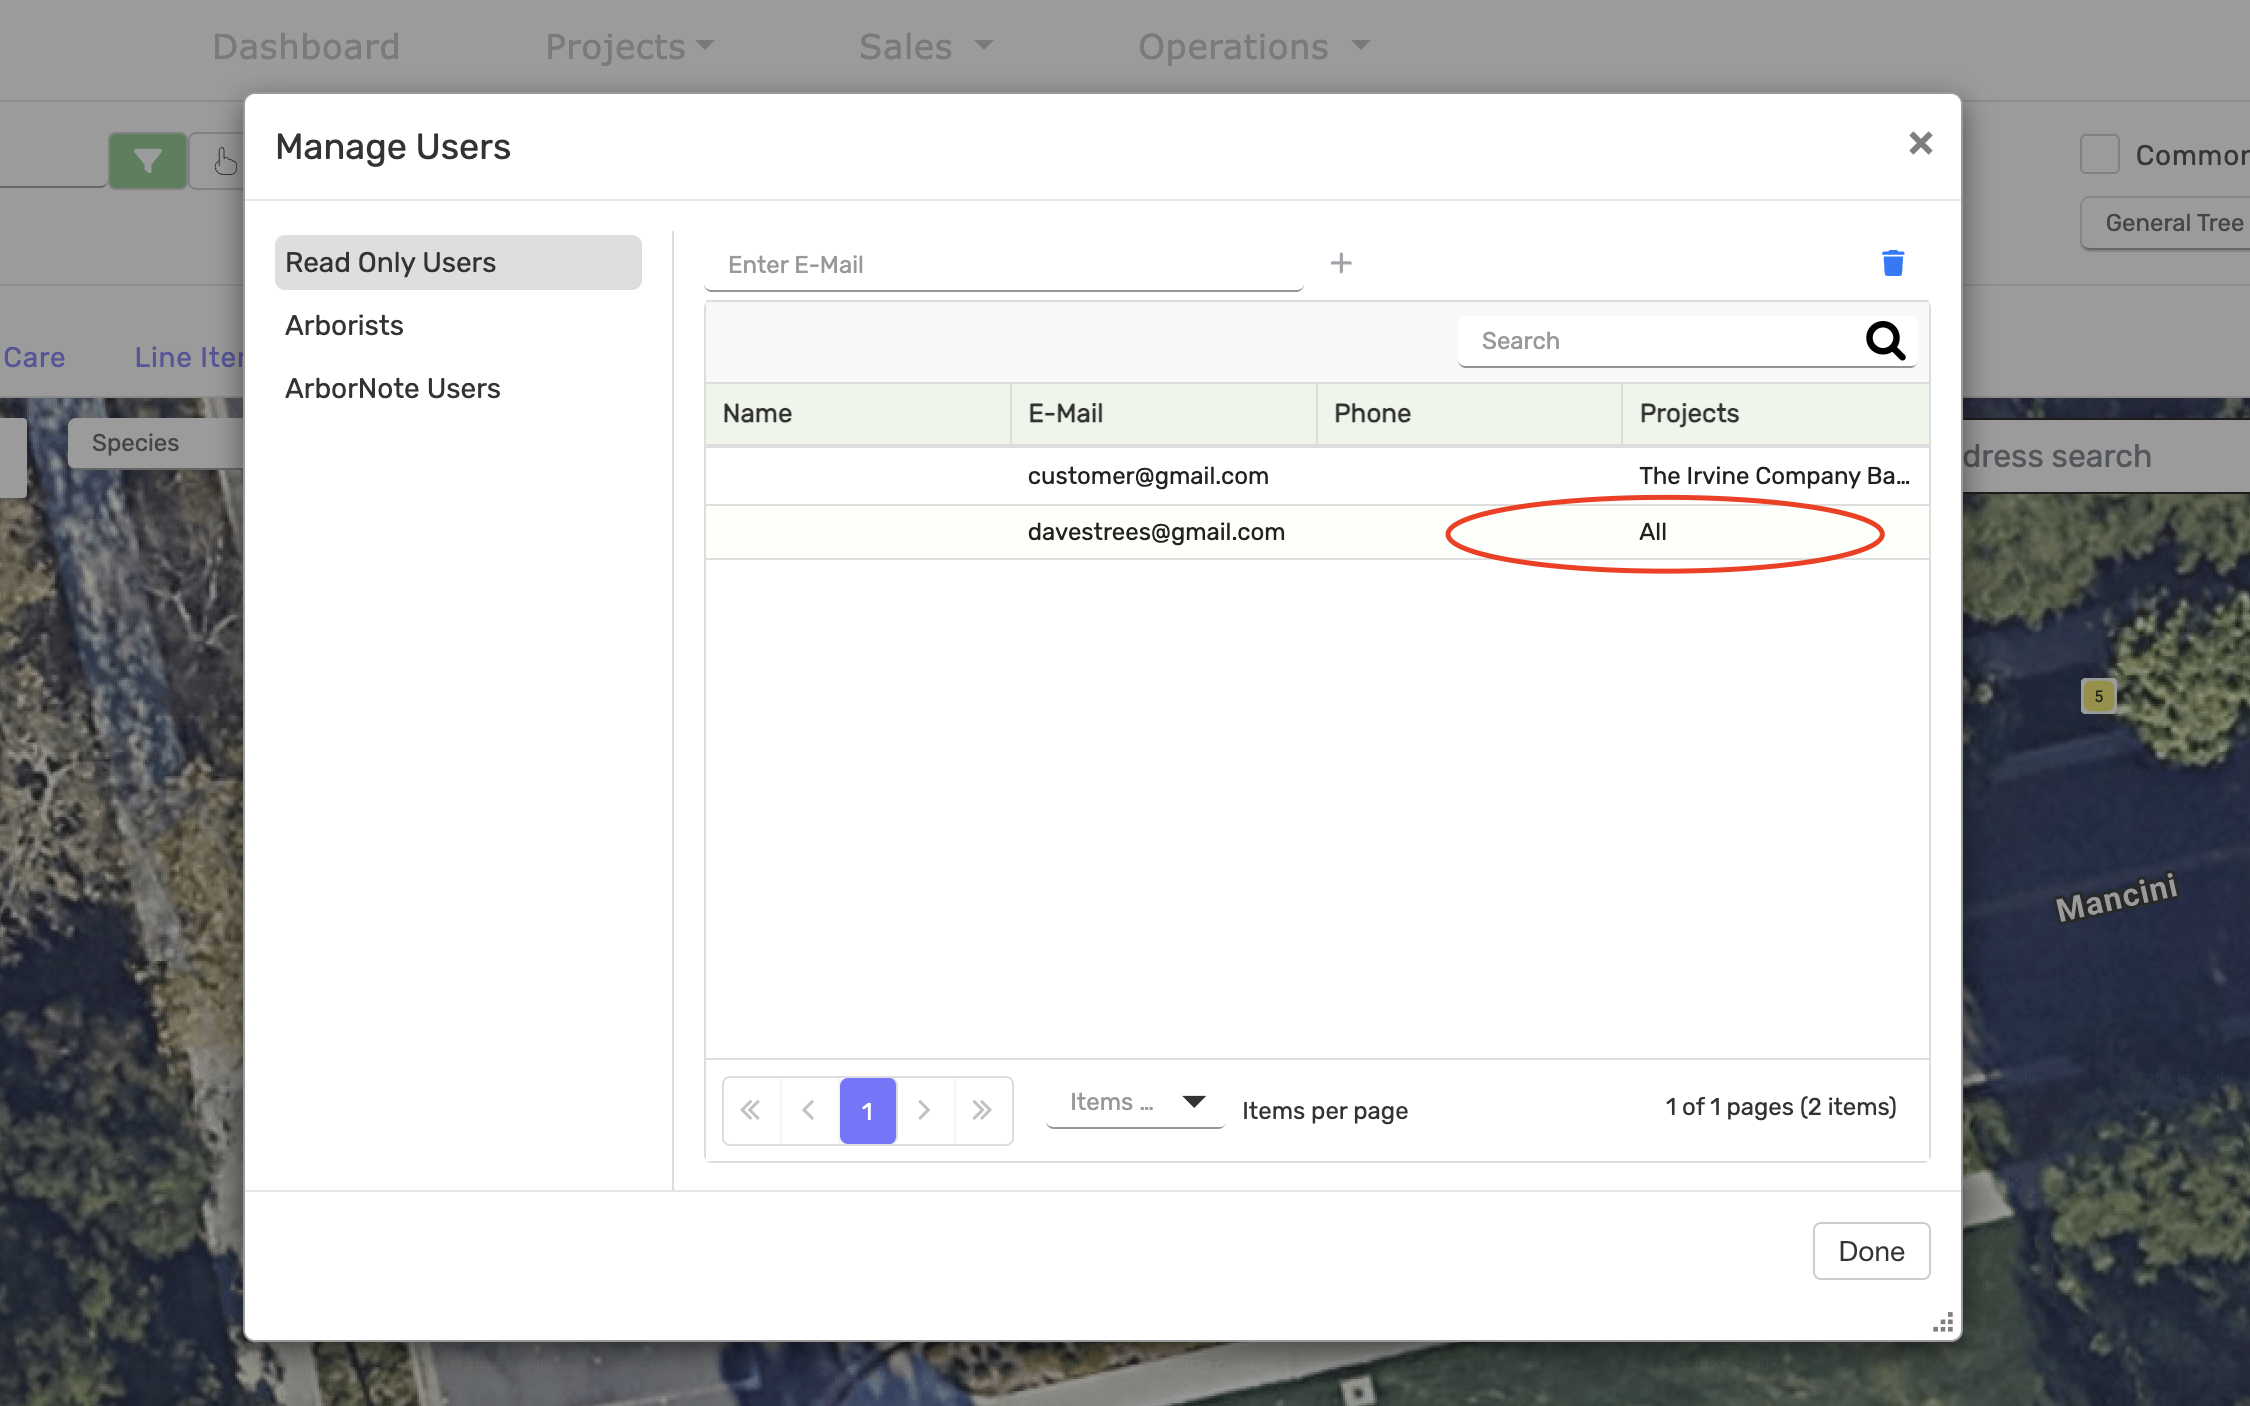Select Read Only Users category
The width and height of the screenshot is (2250, 1406).
[x=458, y=262]
